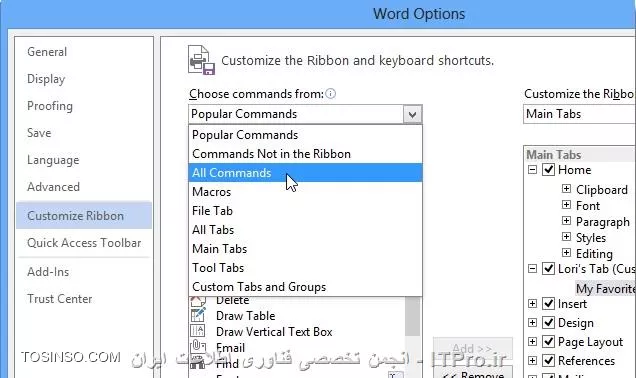636x378 pixels.
Task: Open the Main Tabs combo box
Action: point(580,114)
